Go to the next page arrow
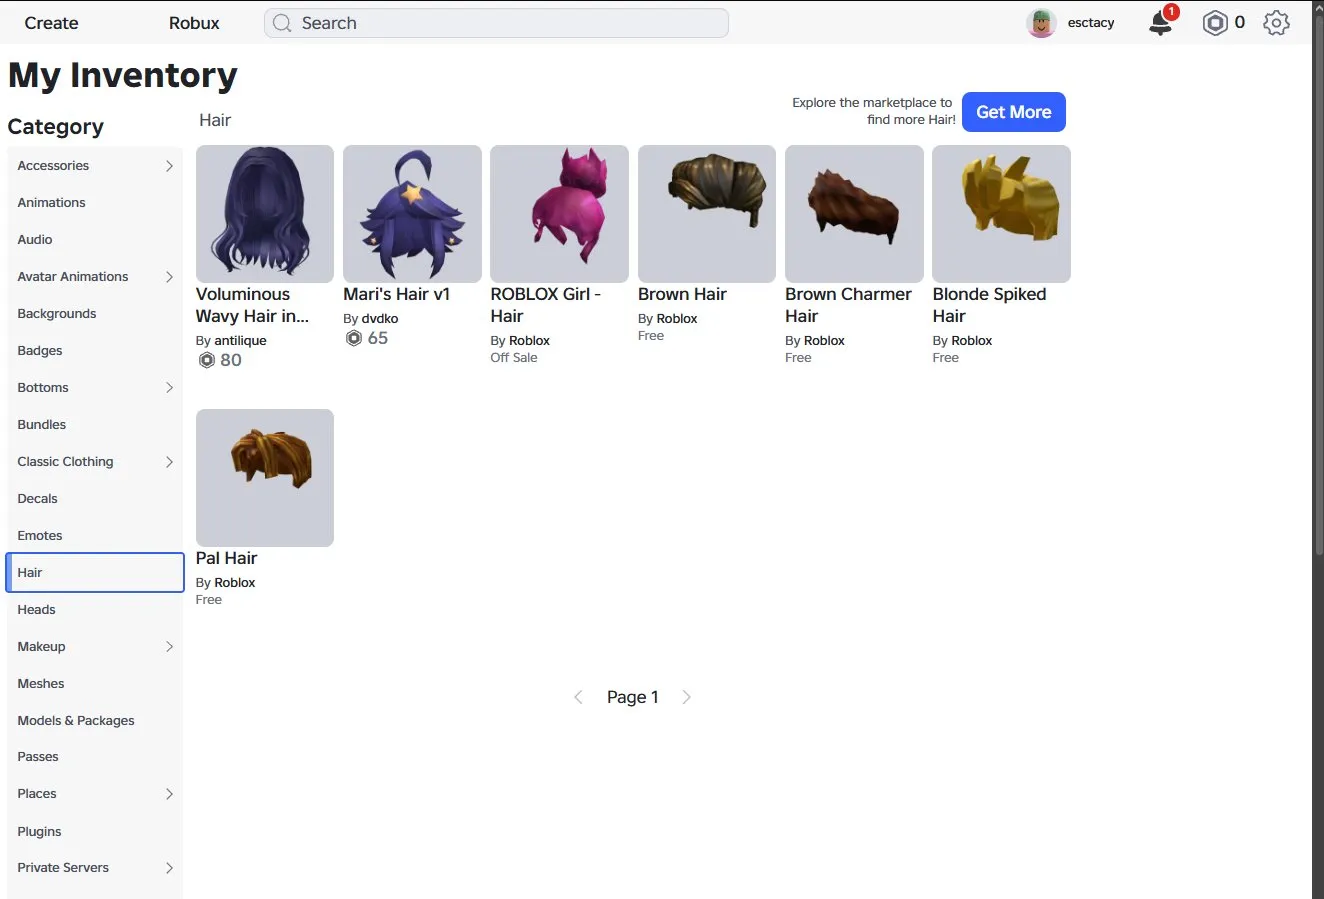The image size is (1324, 899). 686,697
